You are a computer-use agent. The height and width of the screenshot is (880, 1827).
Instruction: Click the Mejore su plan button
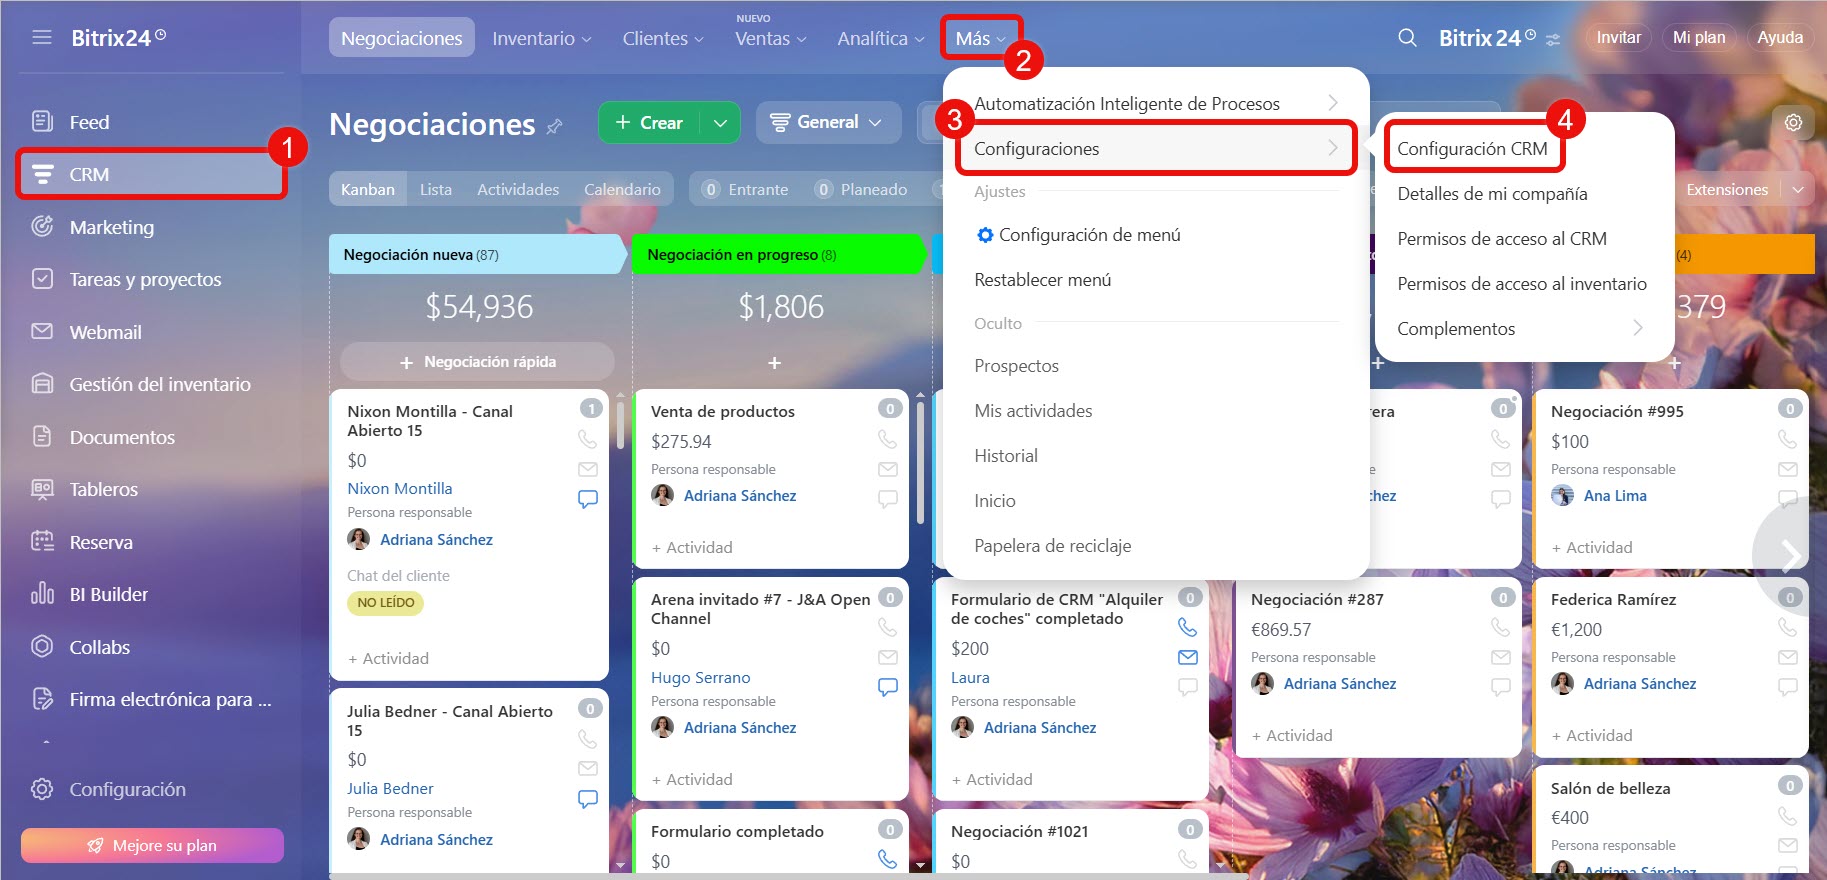(x=152, y=845)
